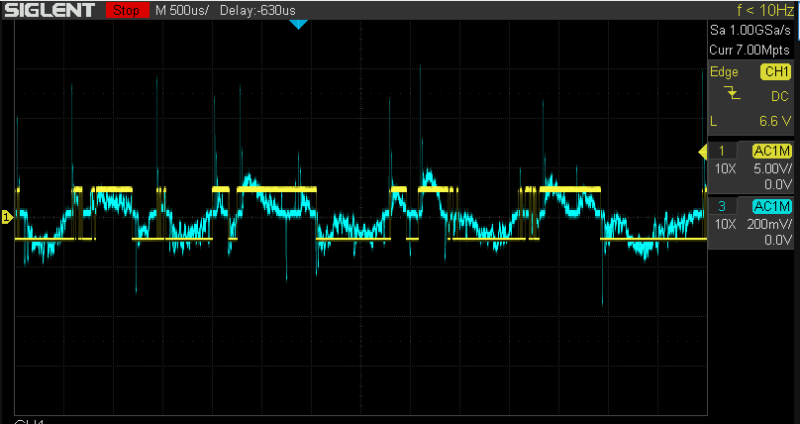Click the CH1 trigger source badge
This screenshot has height=424, width=800.
coord(775,72)
